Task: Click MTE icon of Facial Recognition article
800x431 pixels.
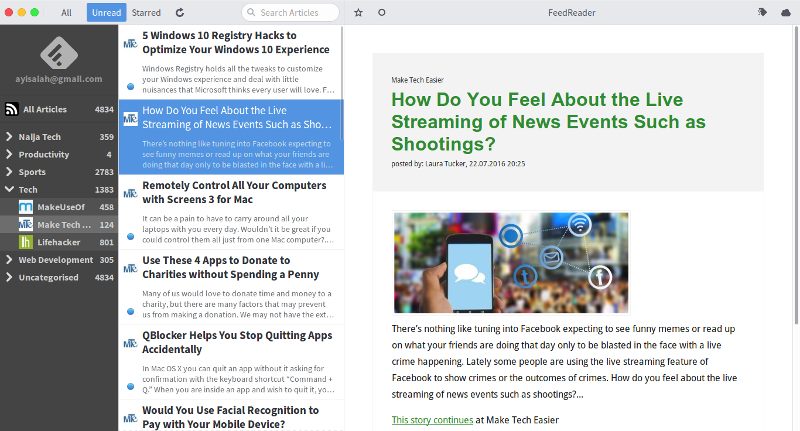Action: pyautogui.click(x=130, y=419)
